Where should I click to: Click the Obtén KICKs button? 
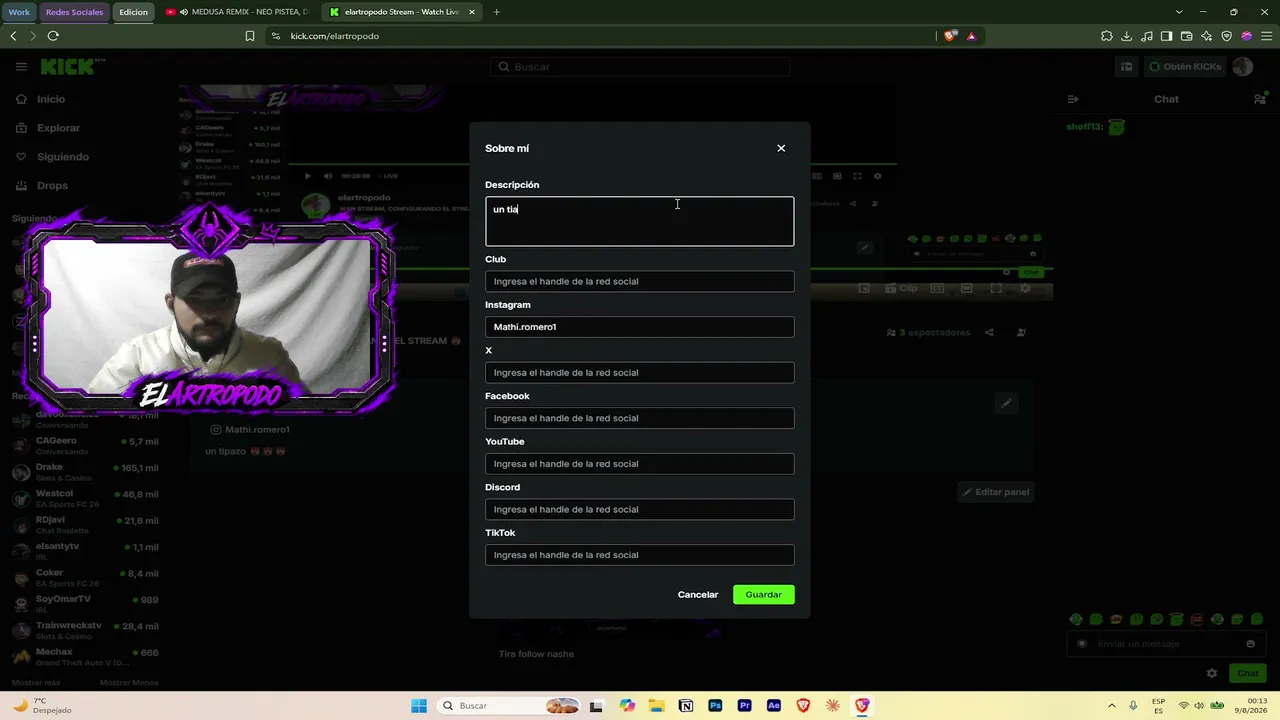coord(1185,67)
